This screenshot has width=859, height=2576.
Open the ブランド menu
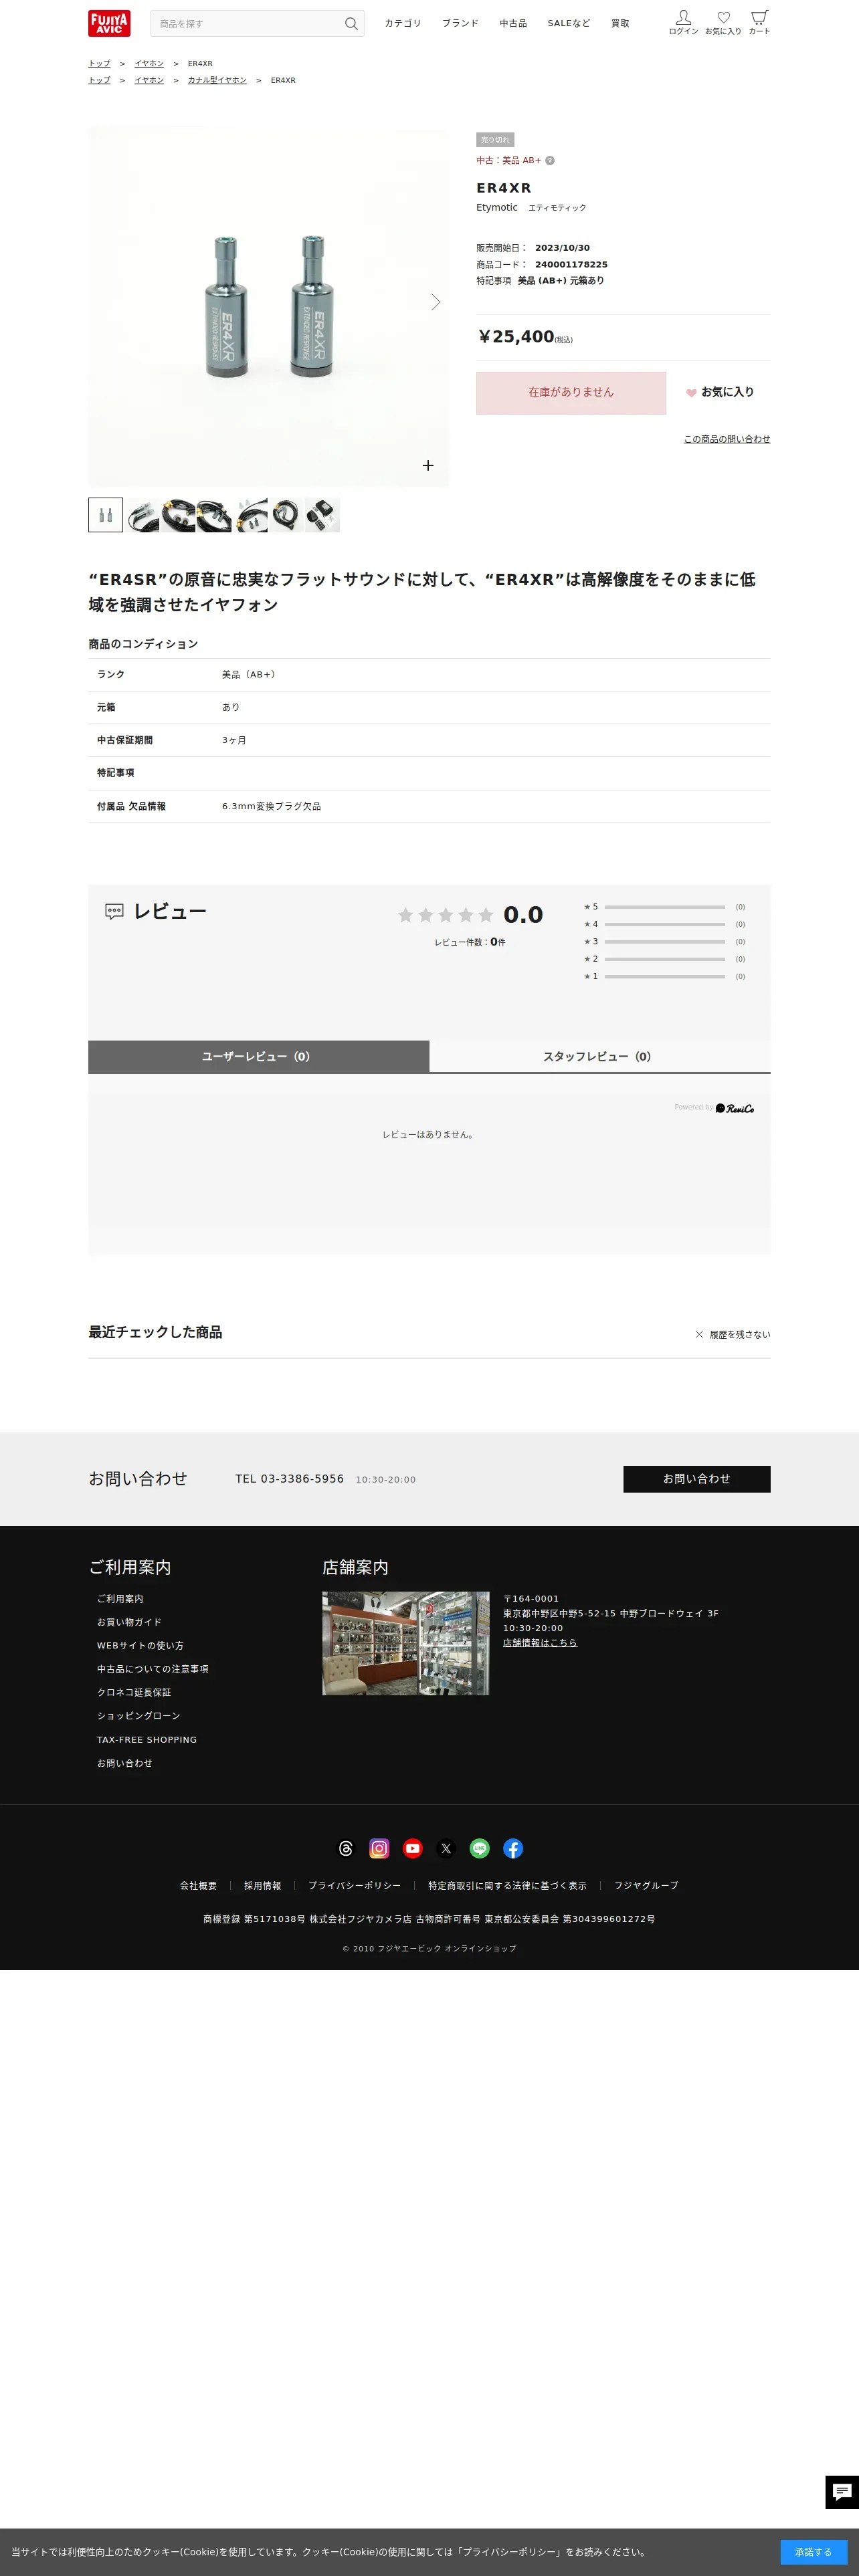point(460,23)
